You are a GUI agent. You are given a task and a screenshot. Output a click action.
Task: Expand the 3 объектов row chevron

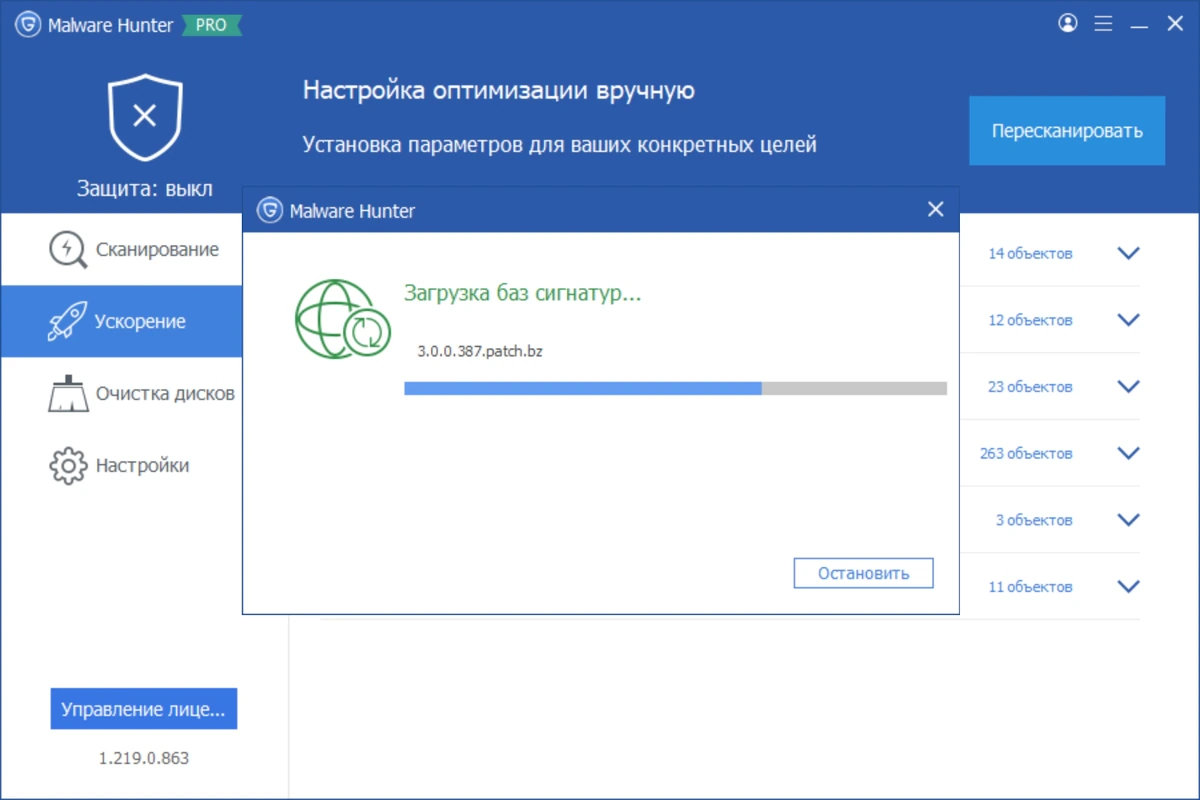(1128, 520)
